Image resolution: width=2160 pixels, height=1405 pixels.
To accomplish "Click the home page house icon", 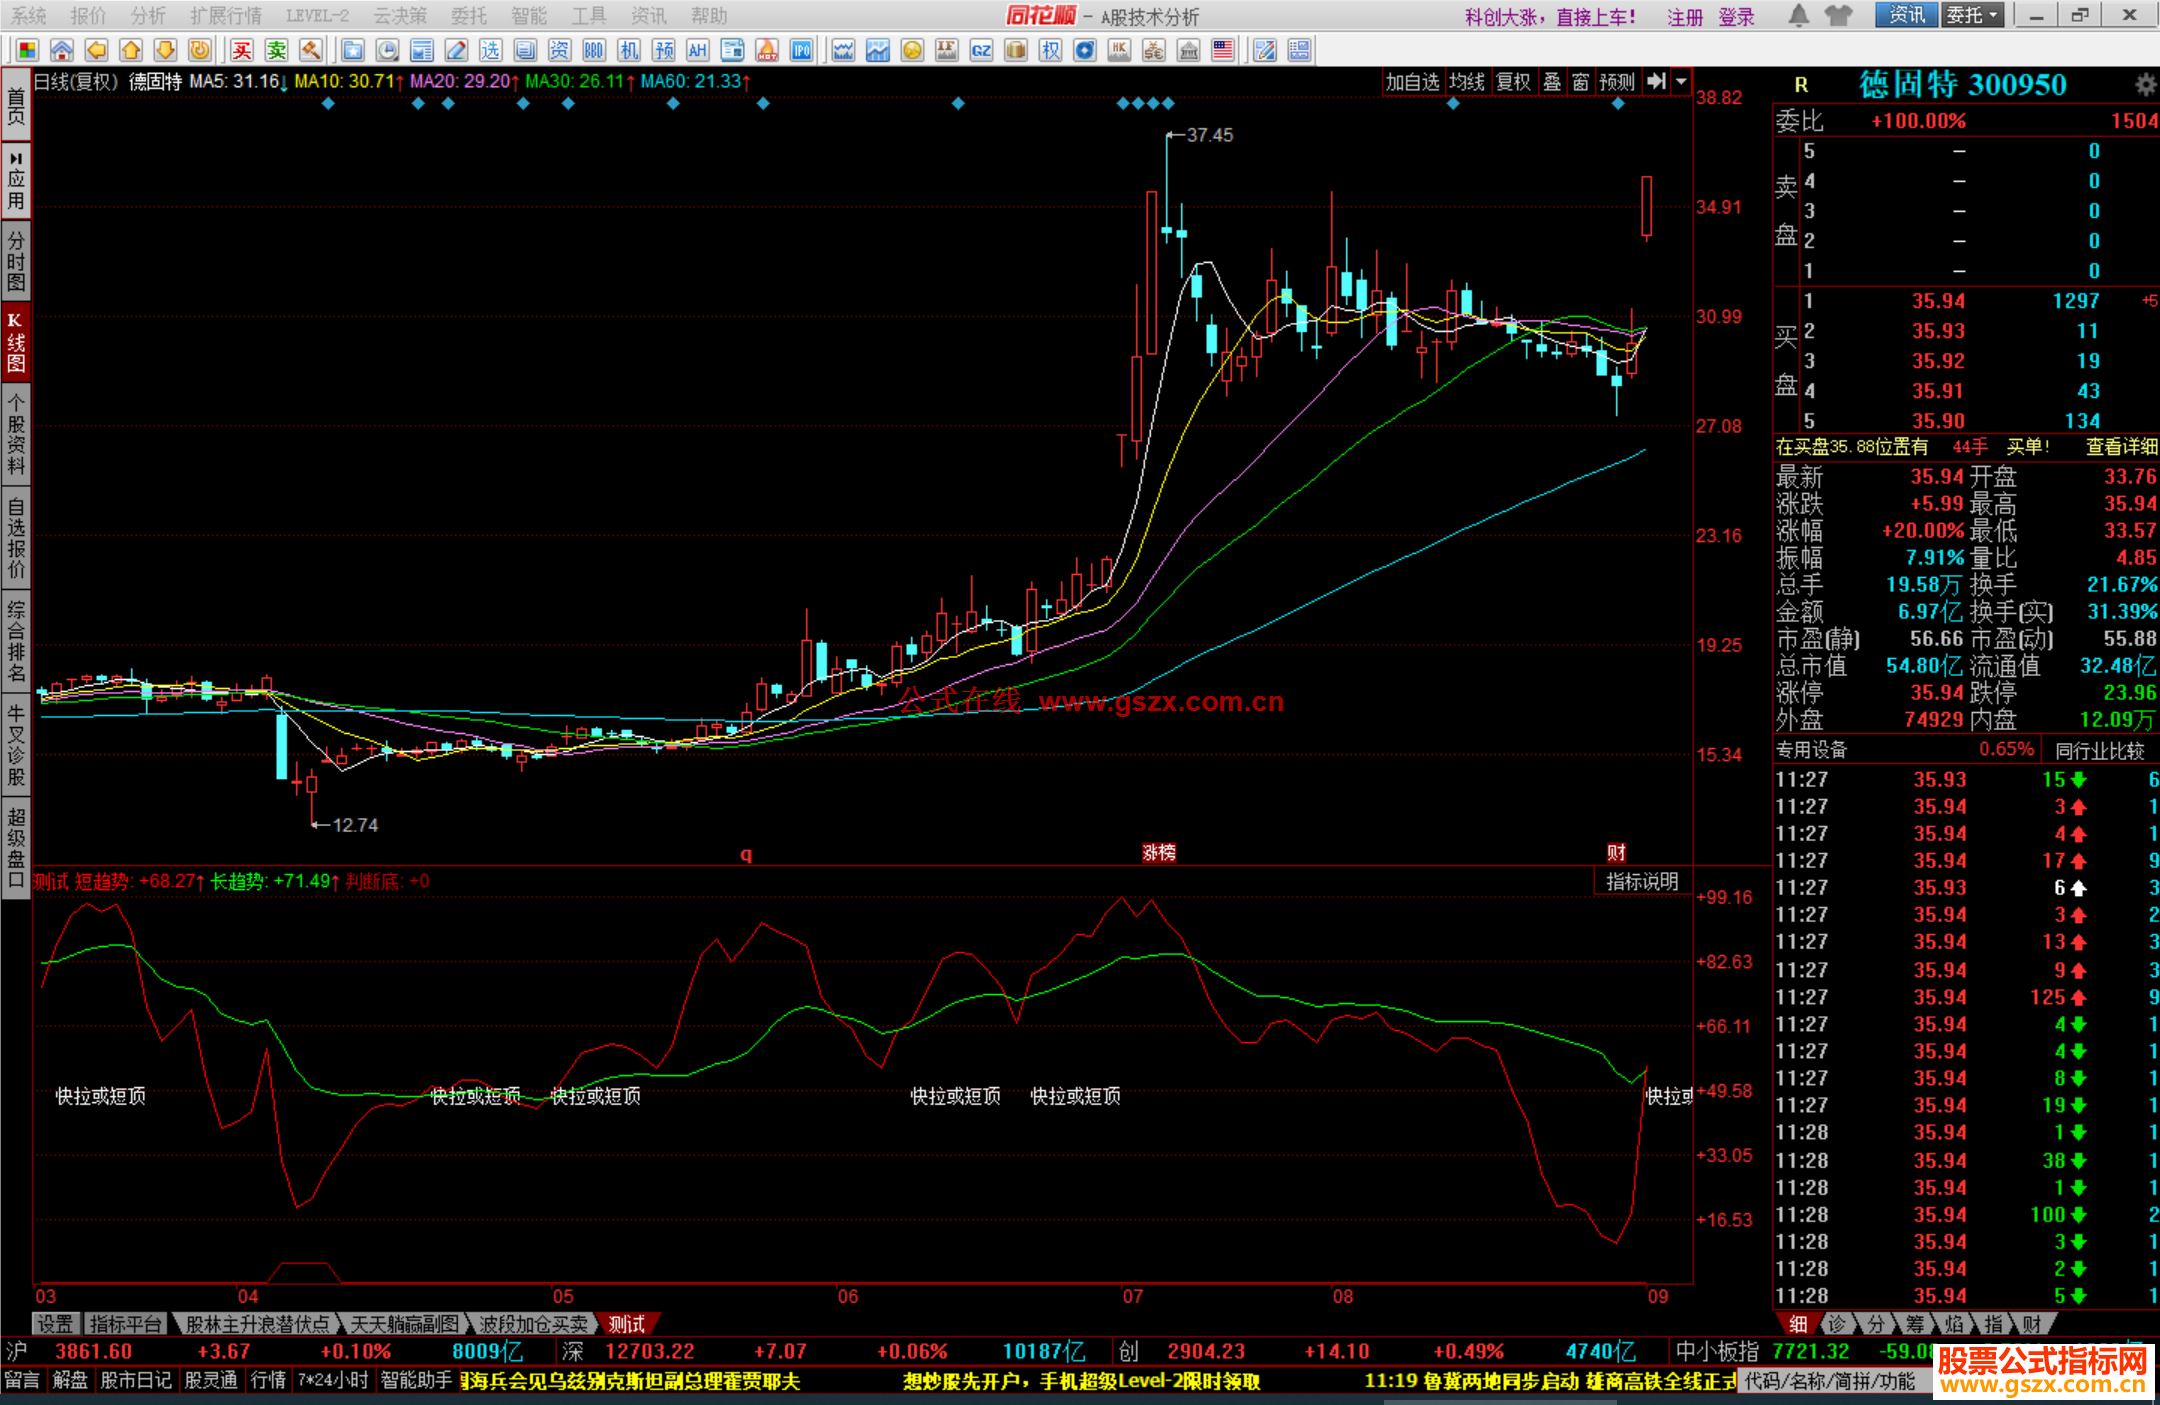I will [61, 50].
